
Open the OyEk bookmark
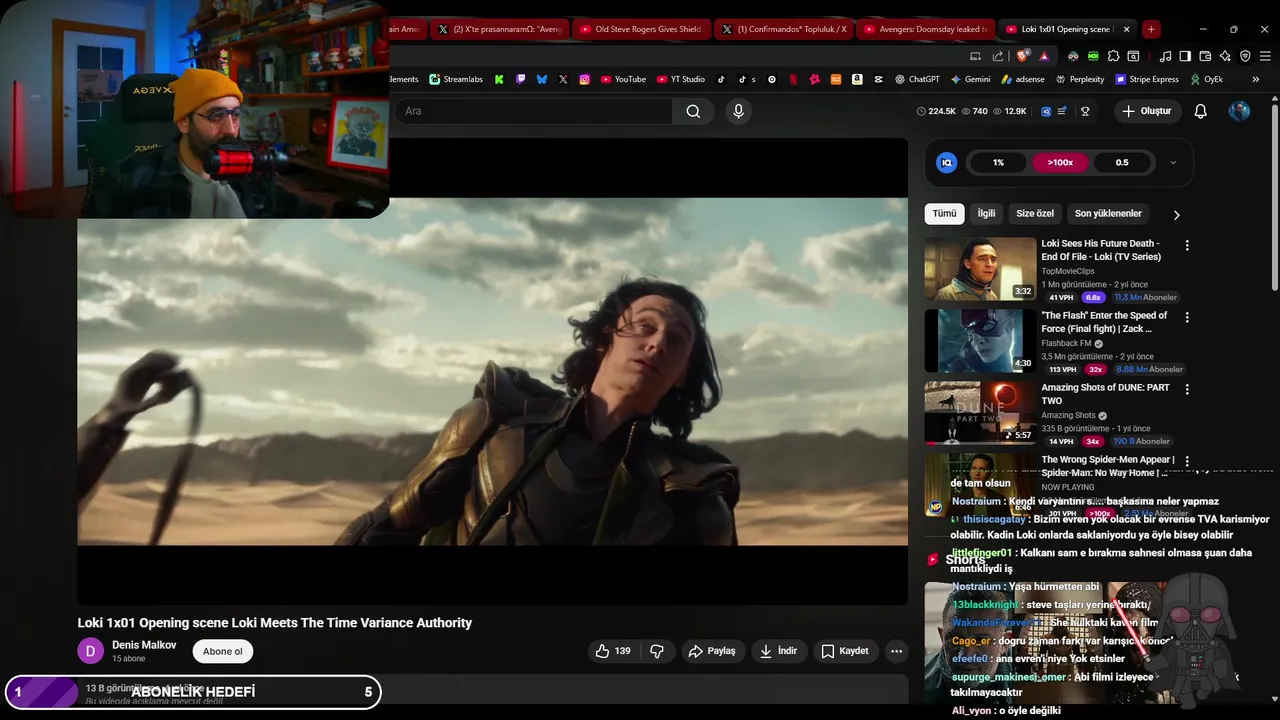(1206, 79)
